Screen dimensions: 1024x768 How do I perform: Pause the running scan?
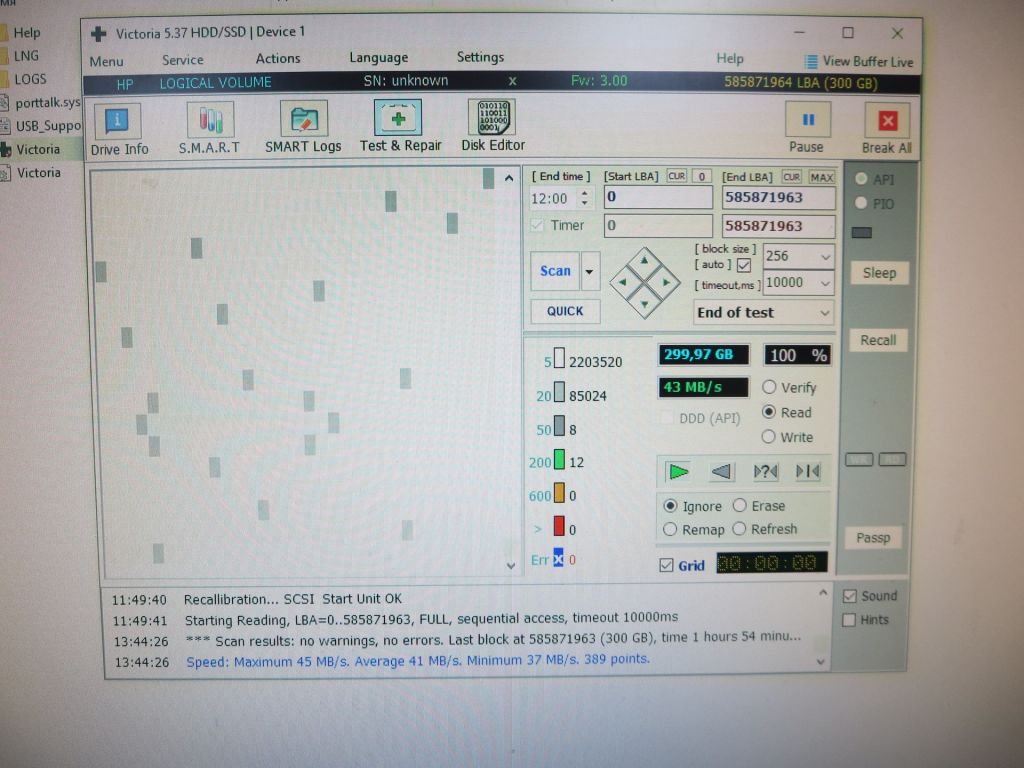coord(807,128)
